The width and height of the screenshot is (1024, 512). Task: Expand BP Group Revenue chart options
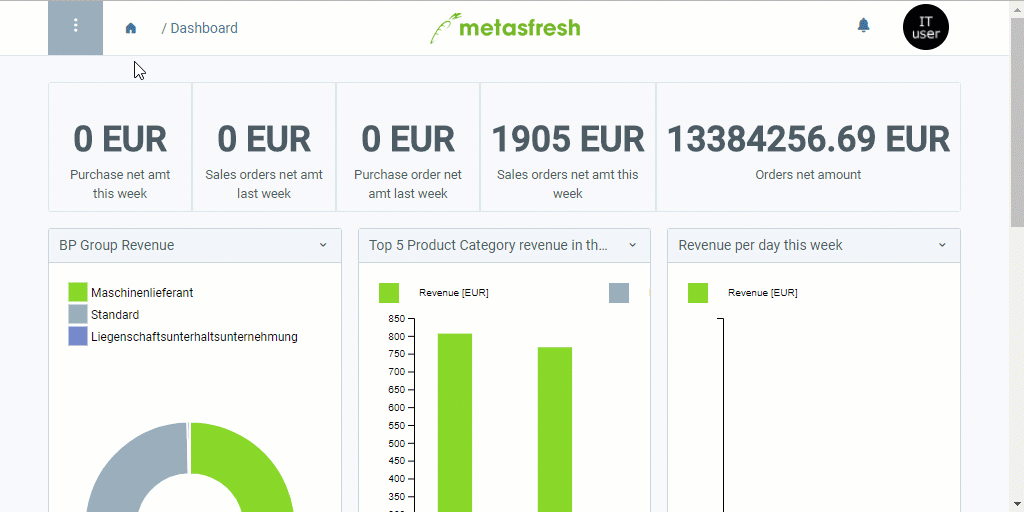pos(323,245)
